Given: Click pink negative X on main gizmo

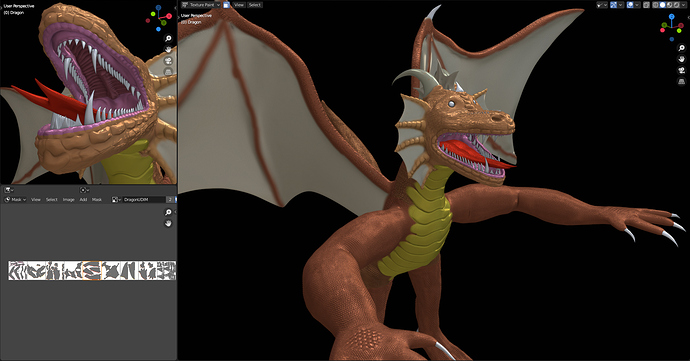Looking at the screenshot, I should coord(662,30).
